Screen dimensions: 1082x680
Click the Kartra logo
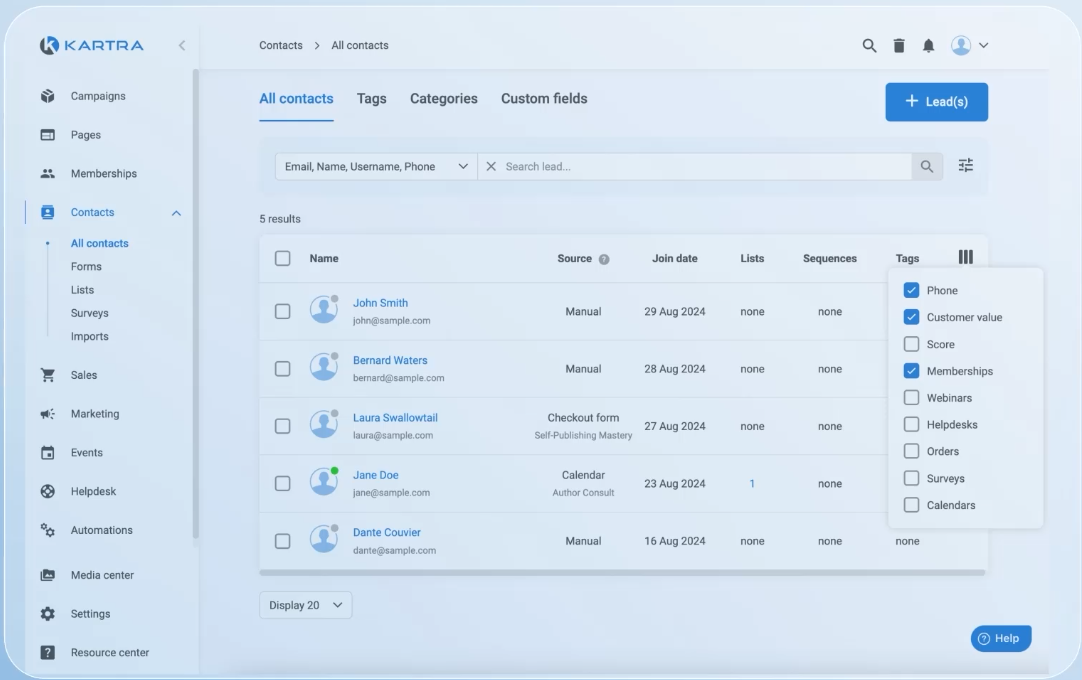91,46
